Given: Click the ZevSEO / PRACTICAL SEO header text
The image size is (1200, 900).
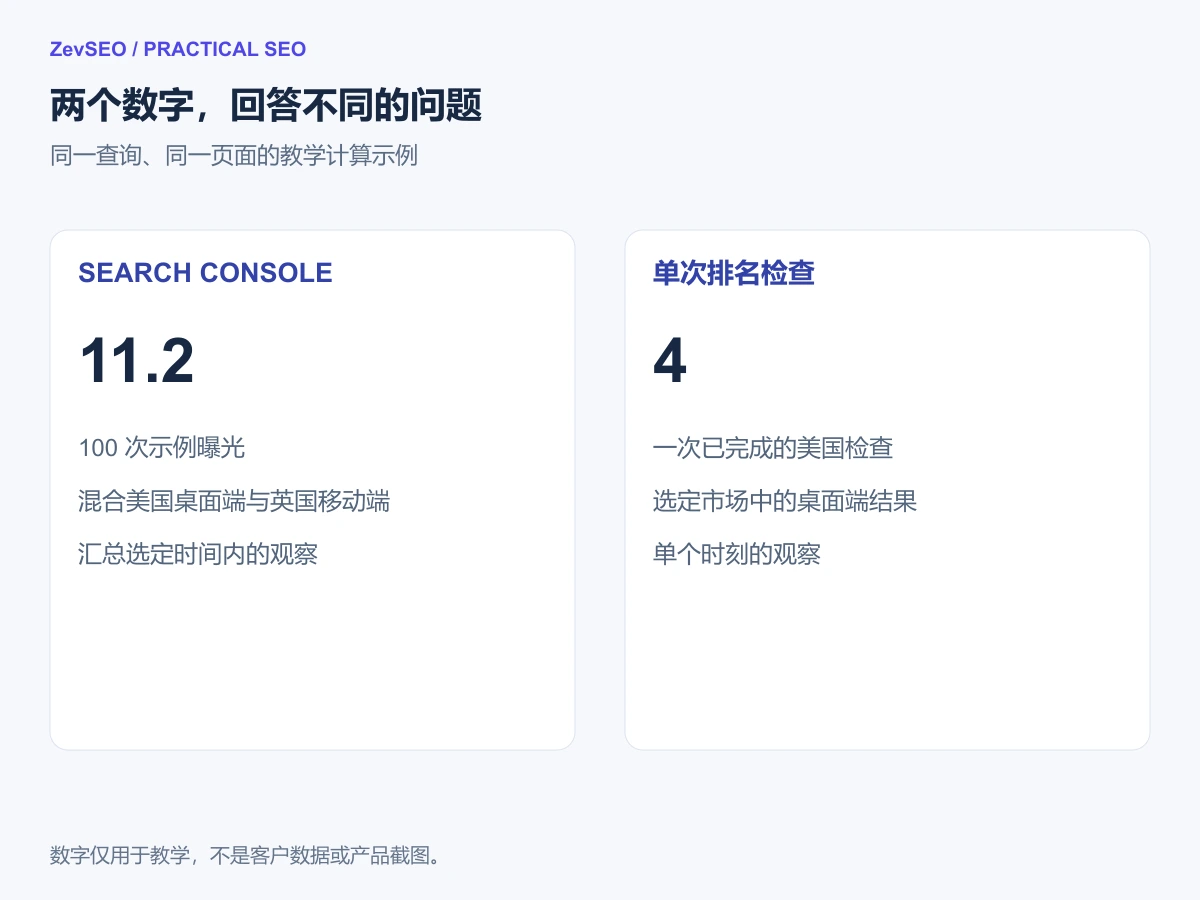Looking at the screenshot, I should pyautogui.click(x=178, y=49).
